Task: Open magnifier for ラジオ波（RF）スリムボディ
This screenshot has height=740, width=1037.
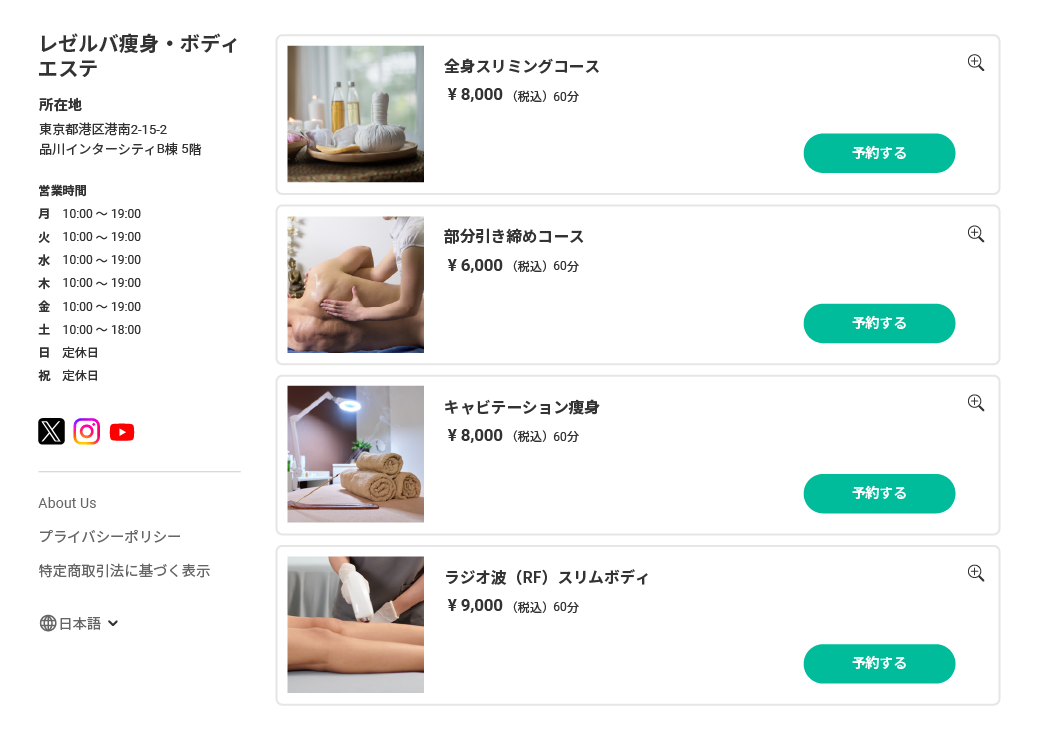Action: click(976, 573)
